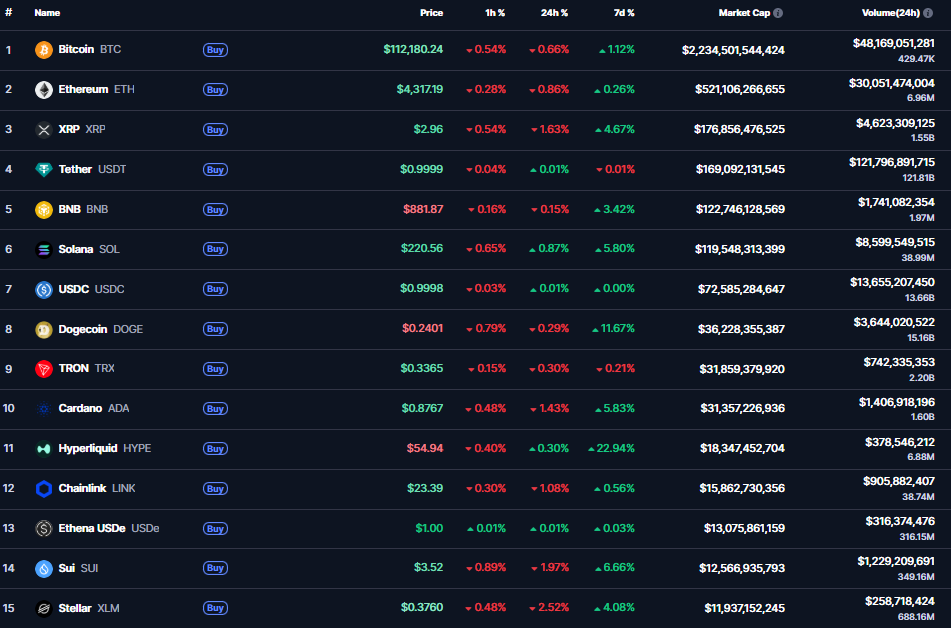Open the Cardano ADA coin page
The width and height of the screenshot is (951, 628).
(x=93, y=408)
